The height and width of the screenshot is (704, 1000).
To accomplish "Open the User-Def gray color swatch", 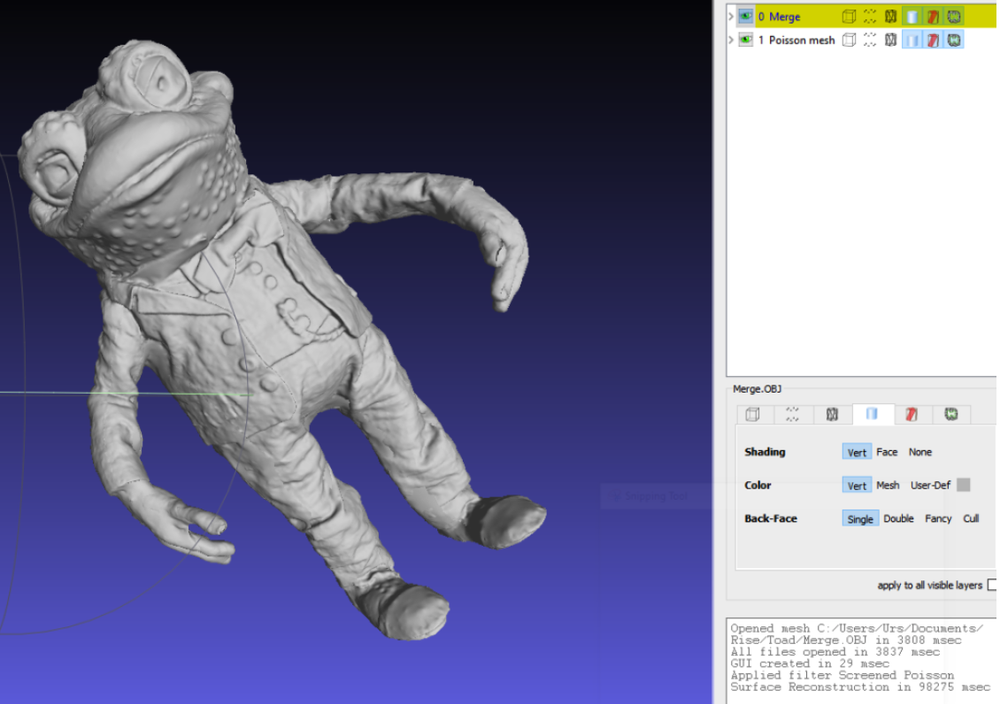I will [x=964, y=485].
